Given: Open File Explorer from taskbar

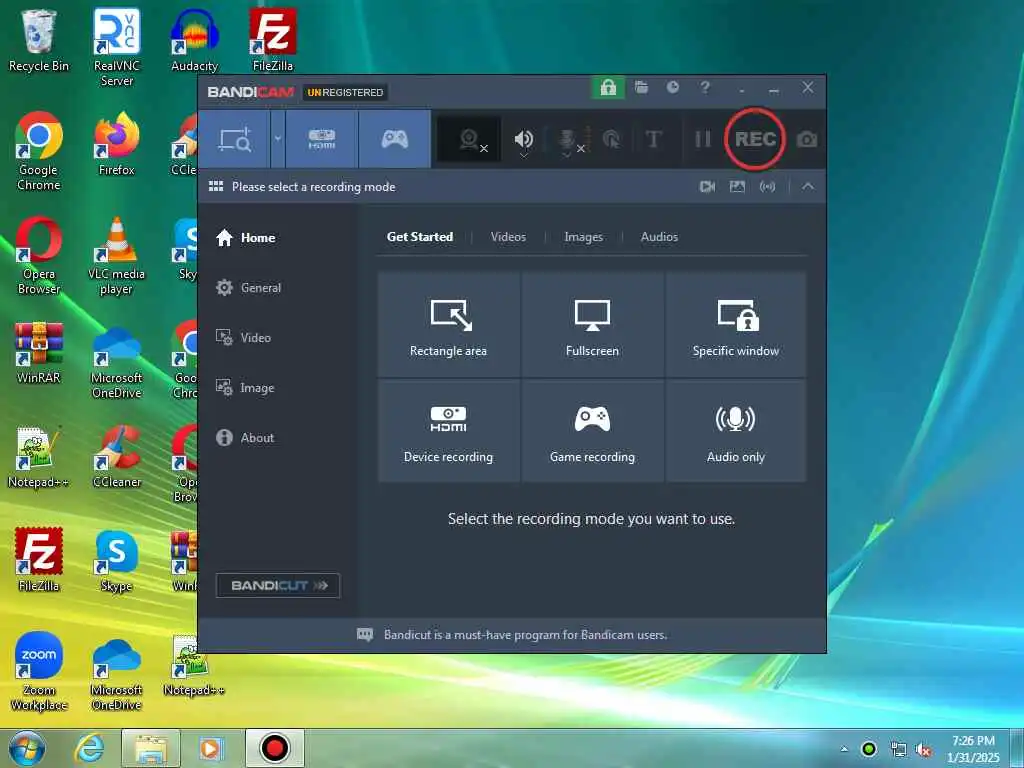Looking at the screenshot, I should (151, 748).
